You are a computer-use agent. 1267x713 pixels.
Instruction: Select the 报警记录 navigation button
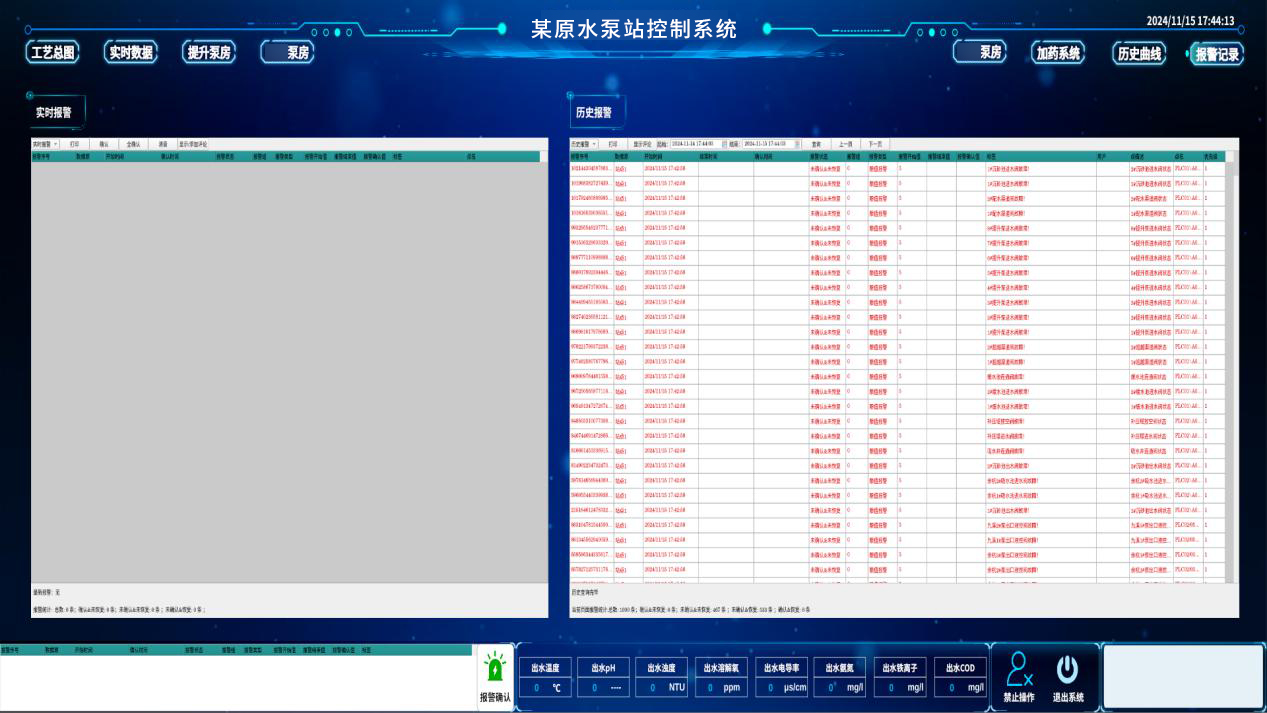tap(1217, 54)
